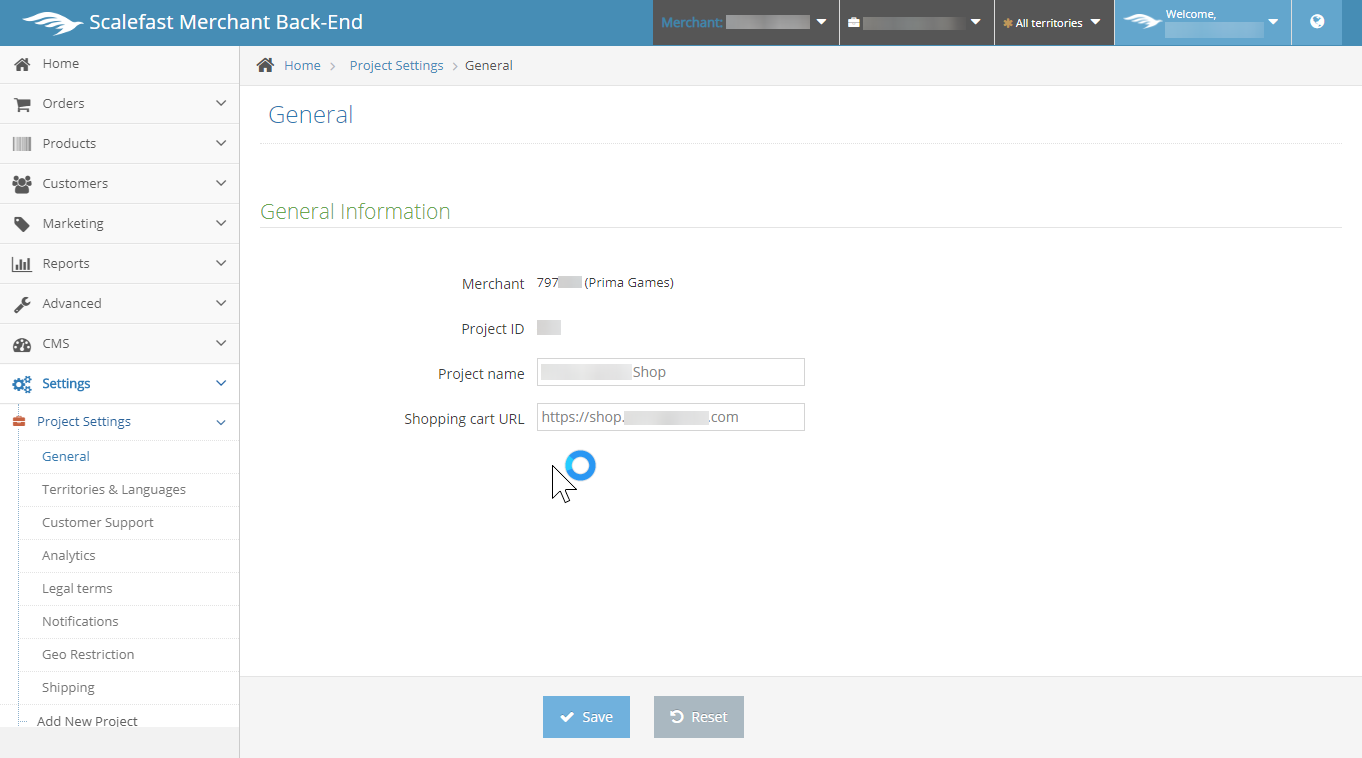Screen dimensions: 1362x758
Task: Click the CMS dashboard gauge icon
Action: coord(21,344)
